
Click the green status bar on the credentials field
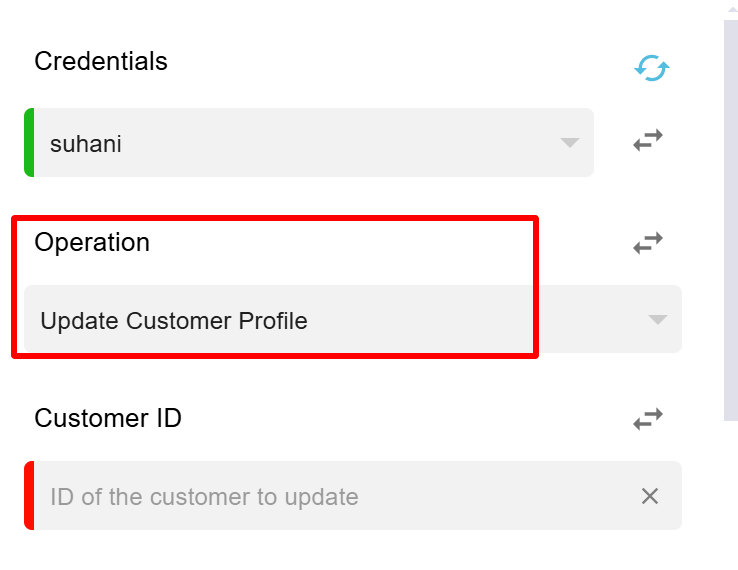pyautogui.click(x=29, y=143)
